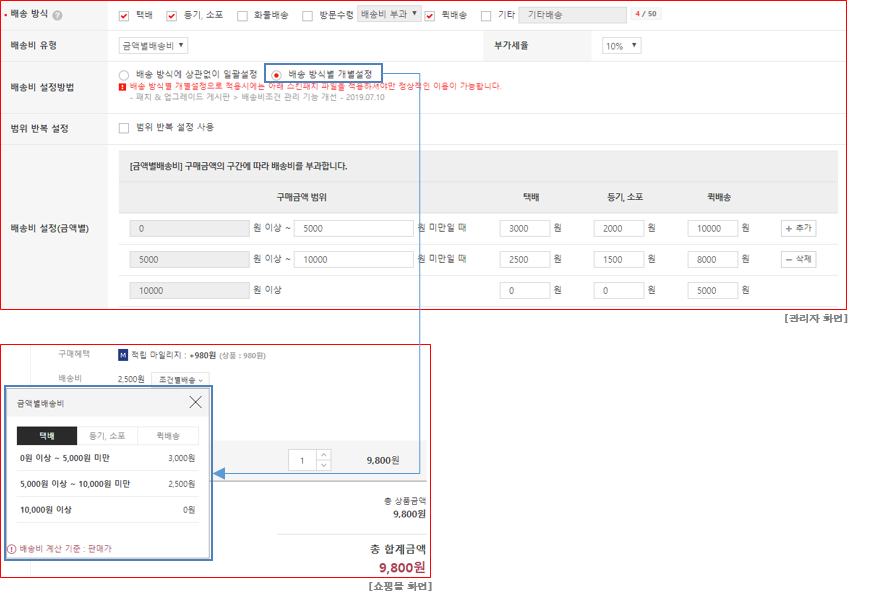
Task: Click the 총 합계금액 9,800원 value
Action: (x=402, y=568)
